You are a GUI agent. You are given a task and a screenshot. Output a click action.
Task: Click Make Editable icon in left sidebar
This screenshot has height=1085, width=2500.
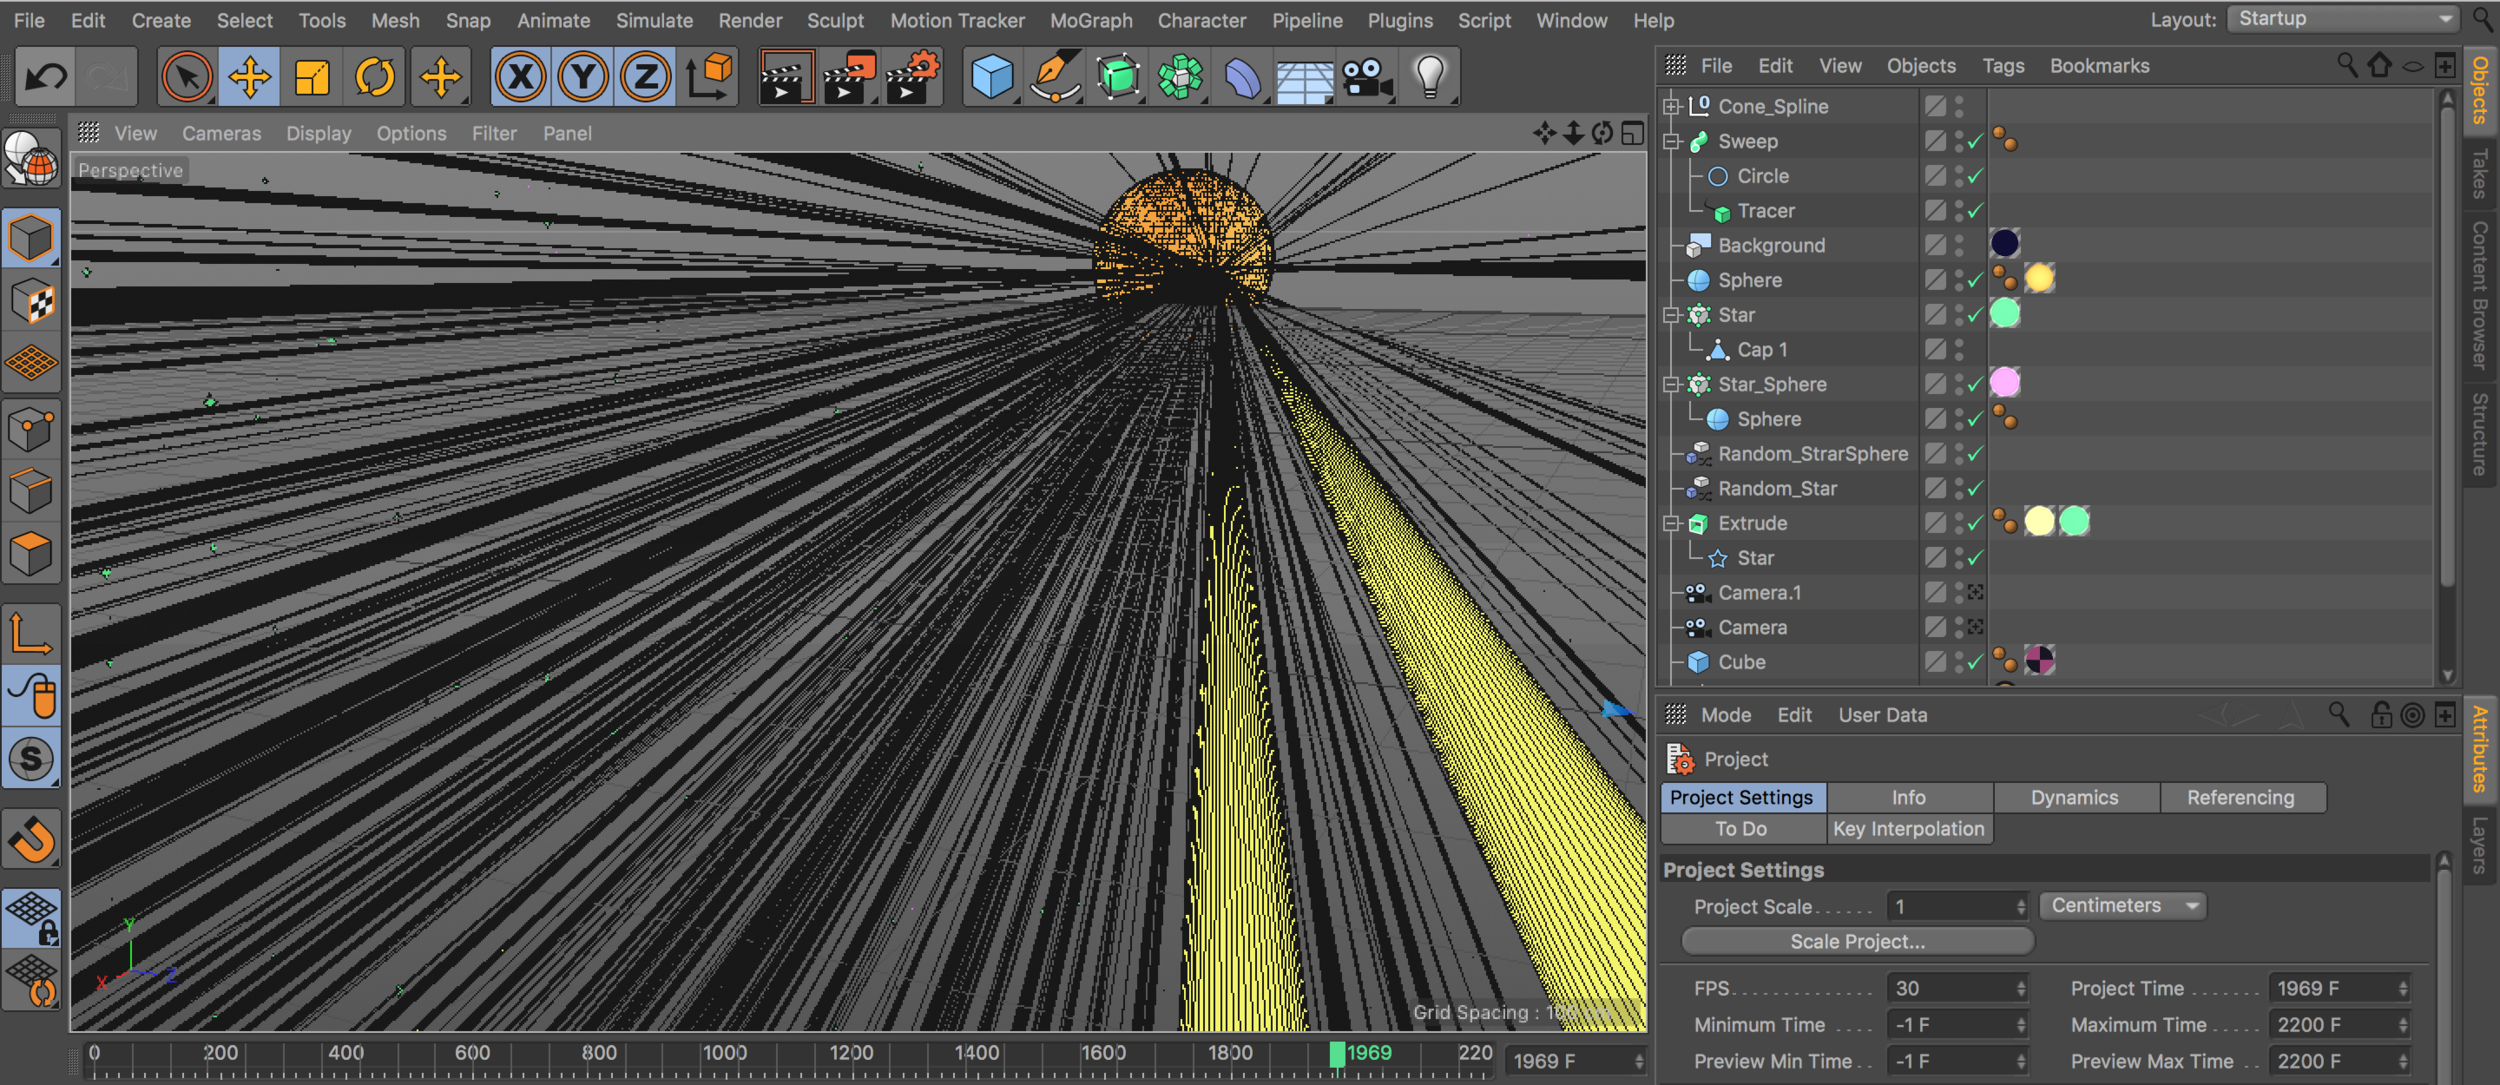coord(31,160)
